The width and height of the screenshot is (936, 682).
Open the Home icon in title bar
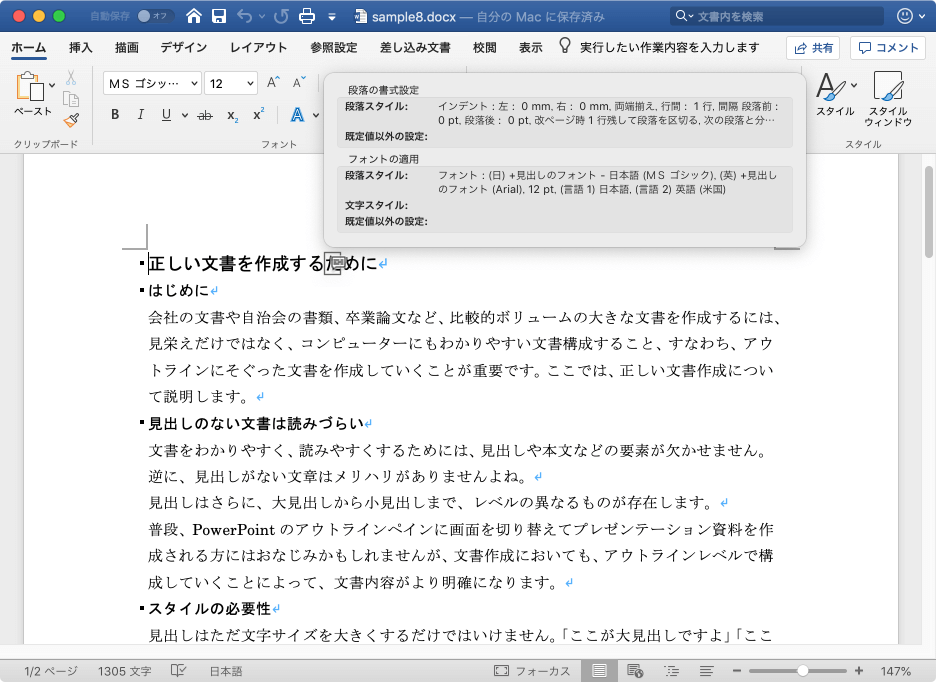pos(193,16)
